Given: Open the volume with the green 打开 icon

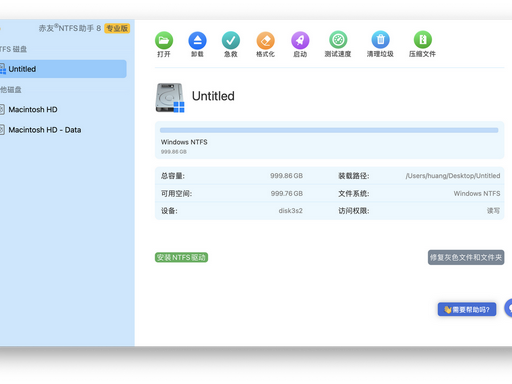Looking at the screenshot, I should pos(164,40).
